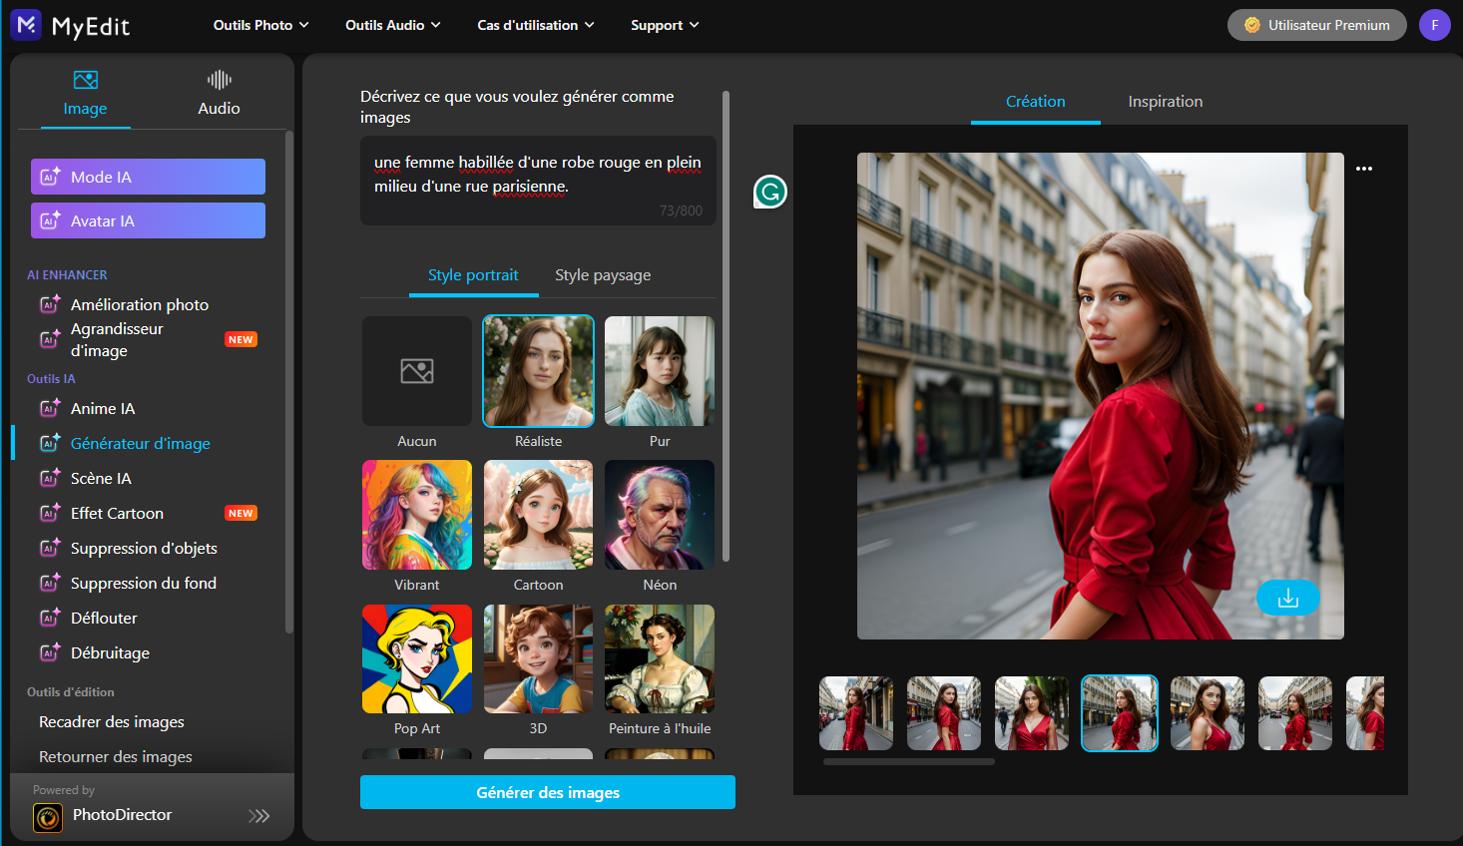Viewport: 1463px width, 846px height.
Task: Select the first generated thumbnail
Action: [856, 713]
